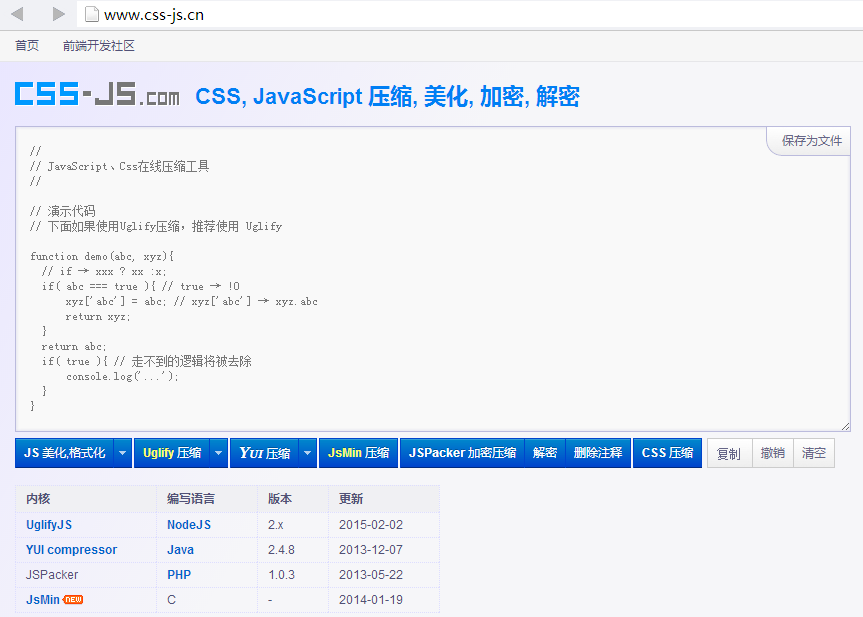This screenshot has height=617, width=863.
Task: Open the 首页 menu item
Action: click(x=27, y=46)
